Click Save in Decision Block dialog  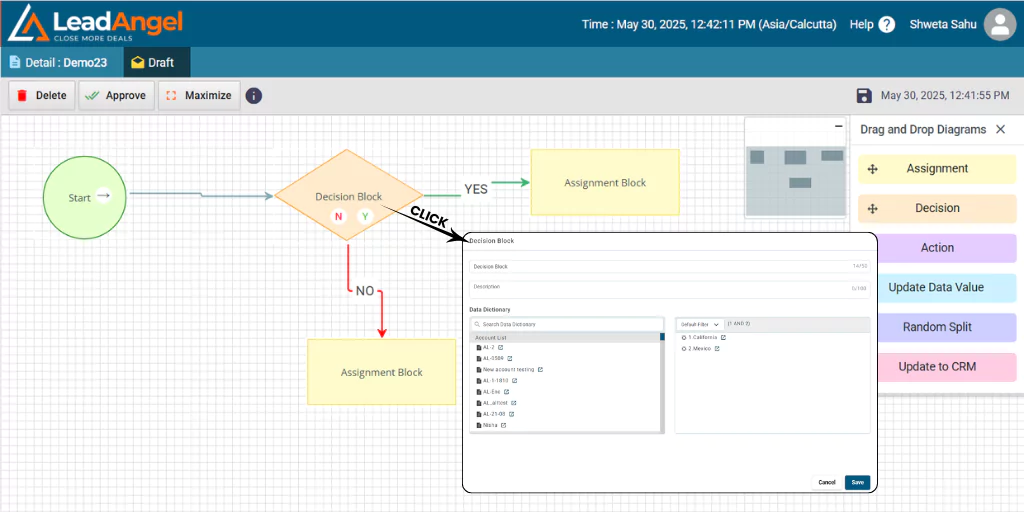pos(857,482)
